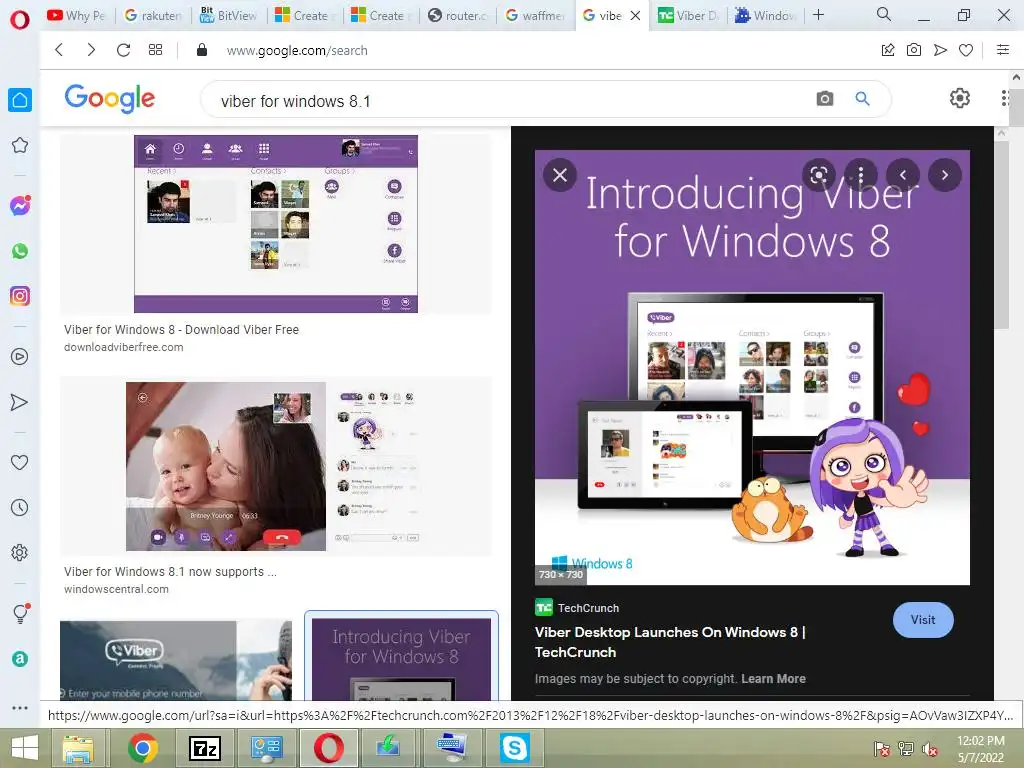Open Bookmarks star in Opera sidebar
Viewport: 1024px width, 768px height.
coord(20,145)
